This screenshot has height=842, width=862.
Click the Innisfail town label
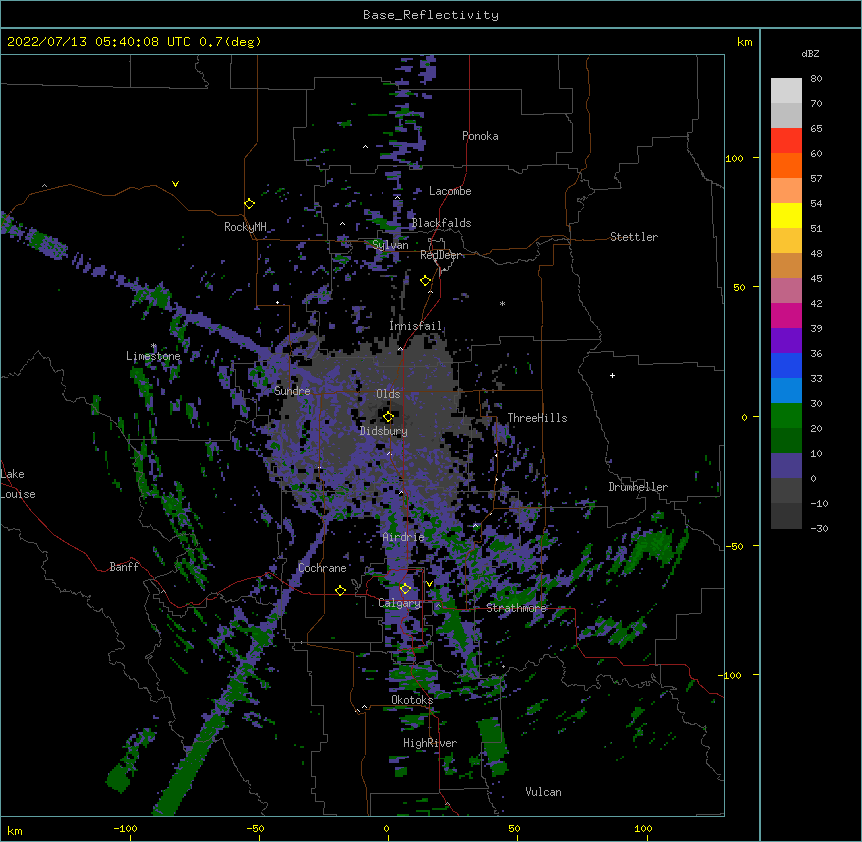pyautogui.click(x=416, y=326)
